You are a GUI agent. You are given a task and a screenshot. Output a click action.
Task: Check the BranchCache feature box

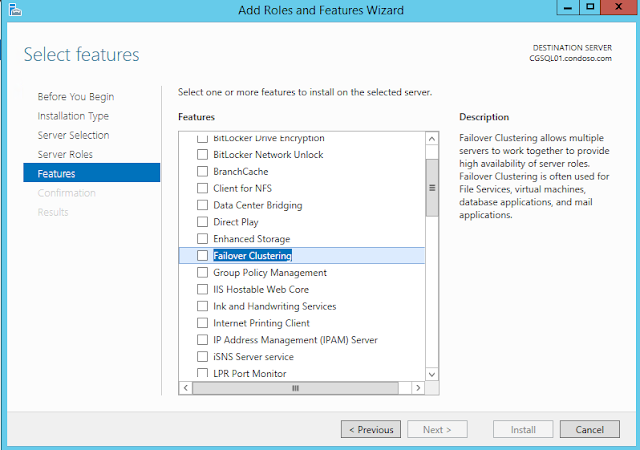(x=202, y=172)
